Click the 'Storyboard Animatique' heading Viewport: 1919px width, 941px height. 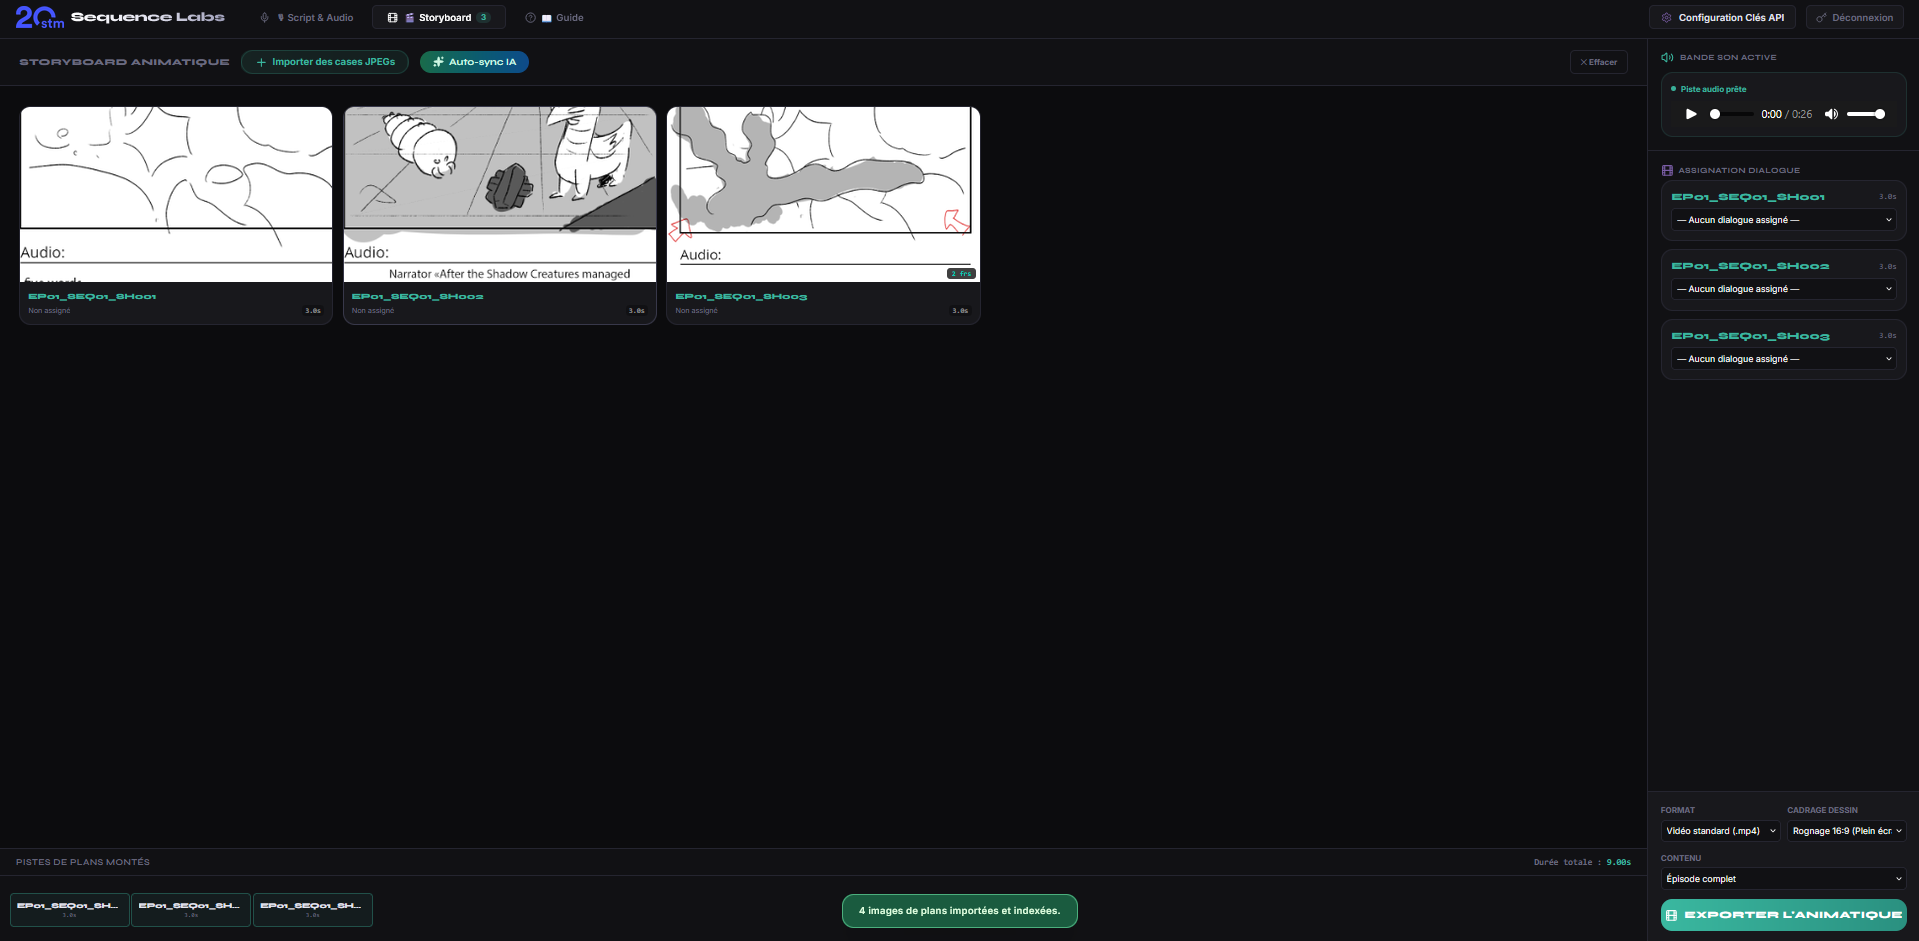coord(124,62)
